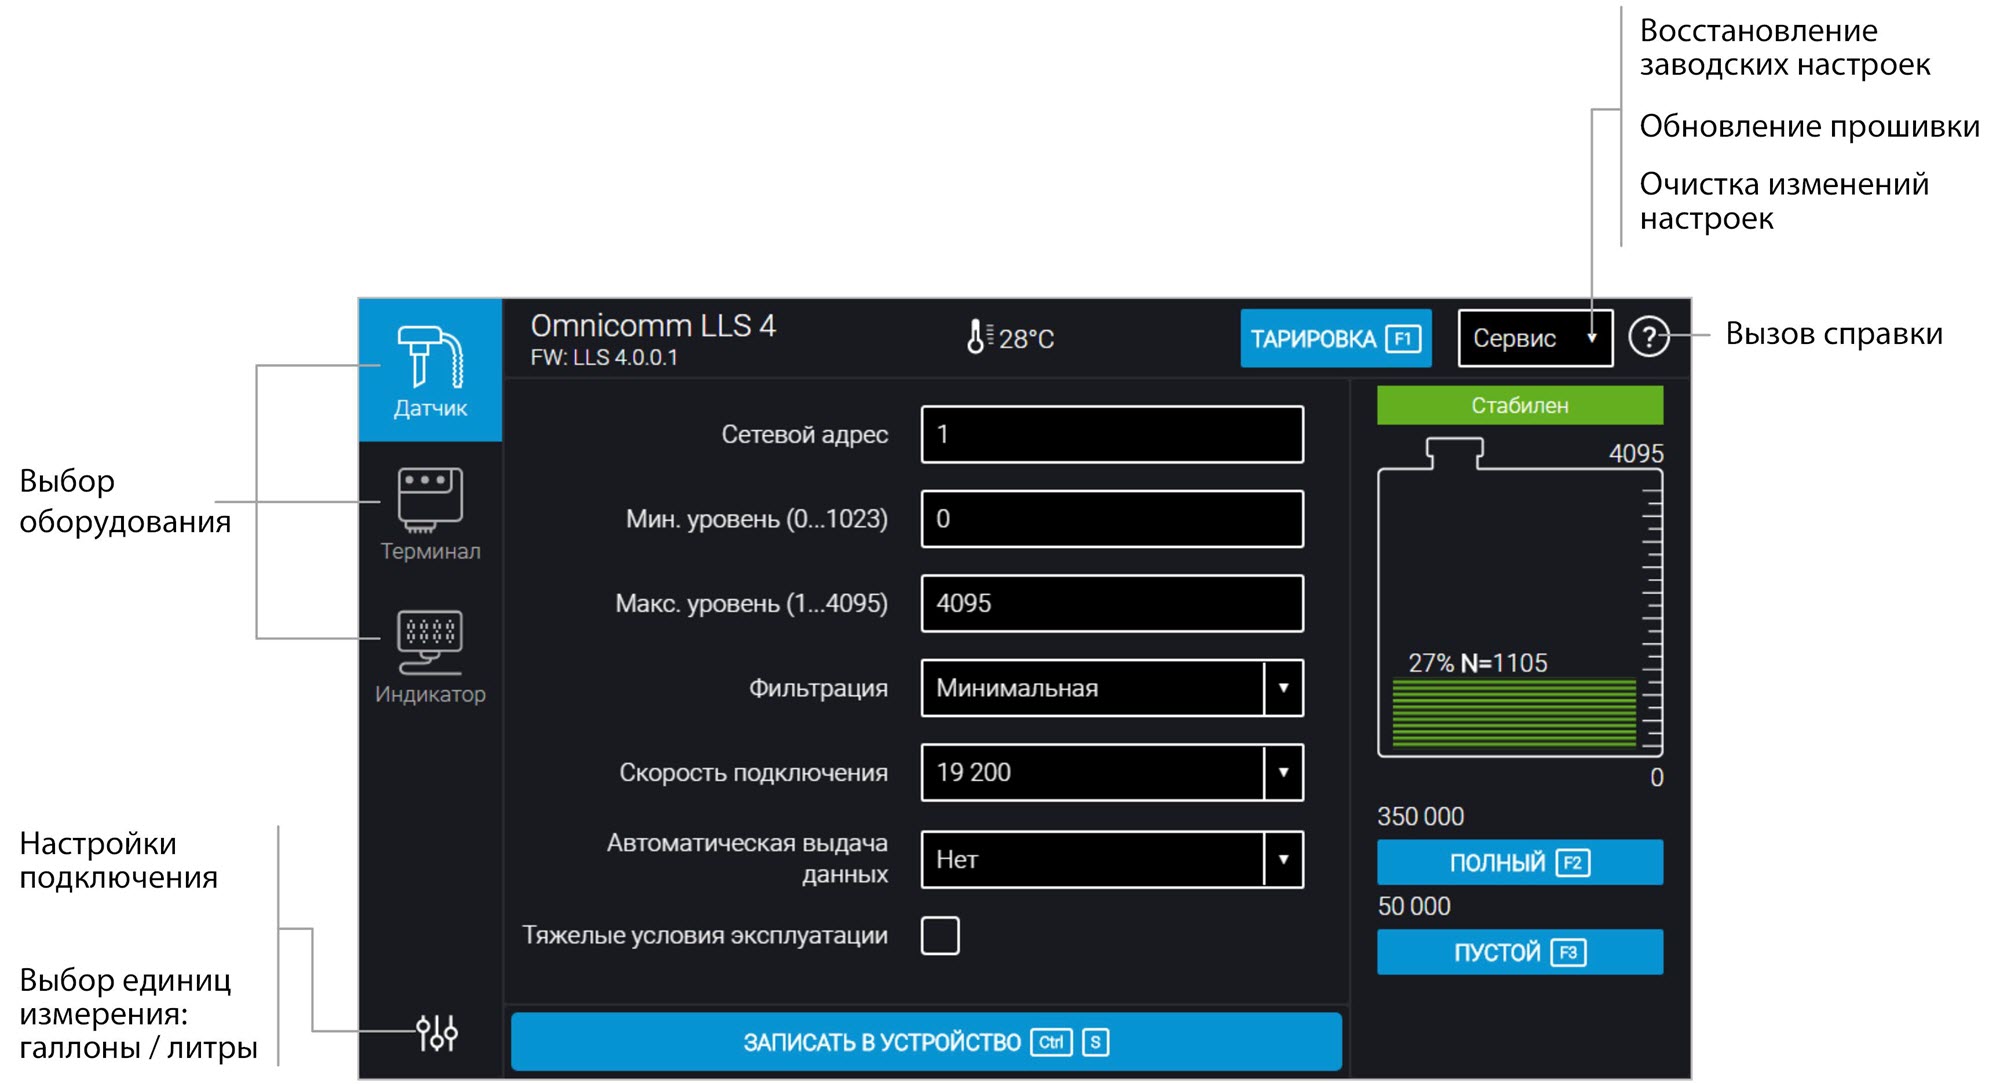This screenshot has height=1084, width=2000.
Task: Select the Датчик sensor icon
Action: [x=430, y=370]
